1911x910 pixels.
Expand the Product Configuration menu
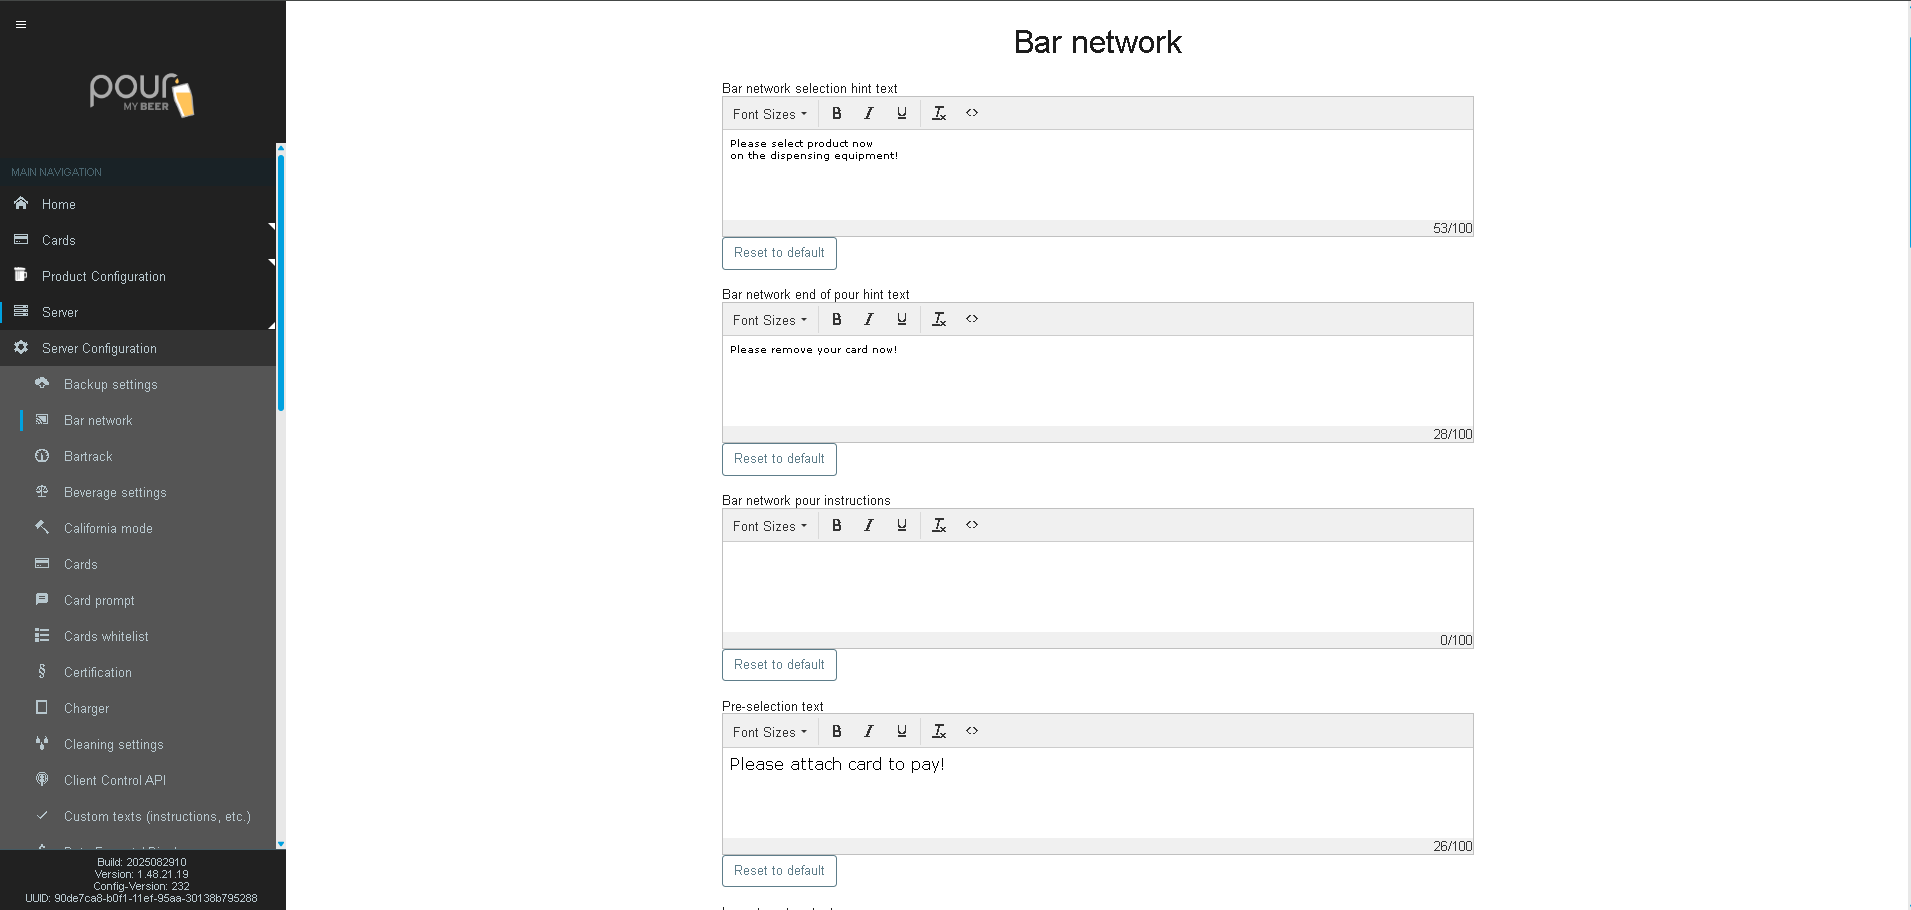point(104,276)
